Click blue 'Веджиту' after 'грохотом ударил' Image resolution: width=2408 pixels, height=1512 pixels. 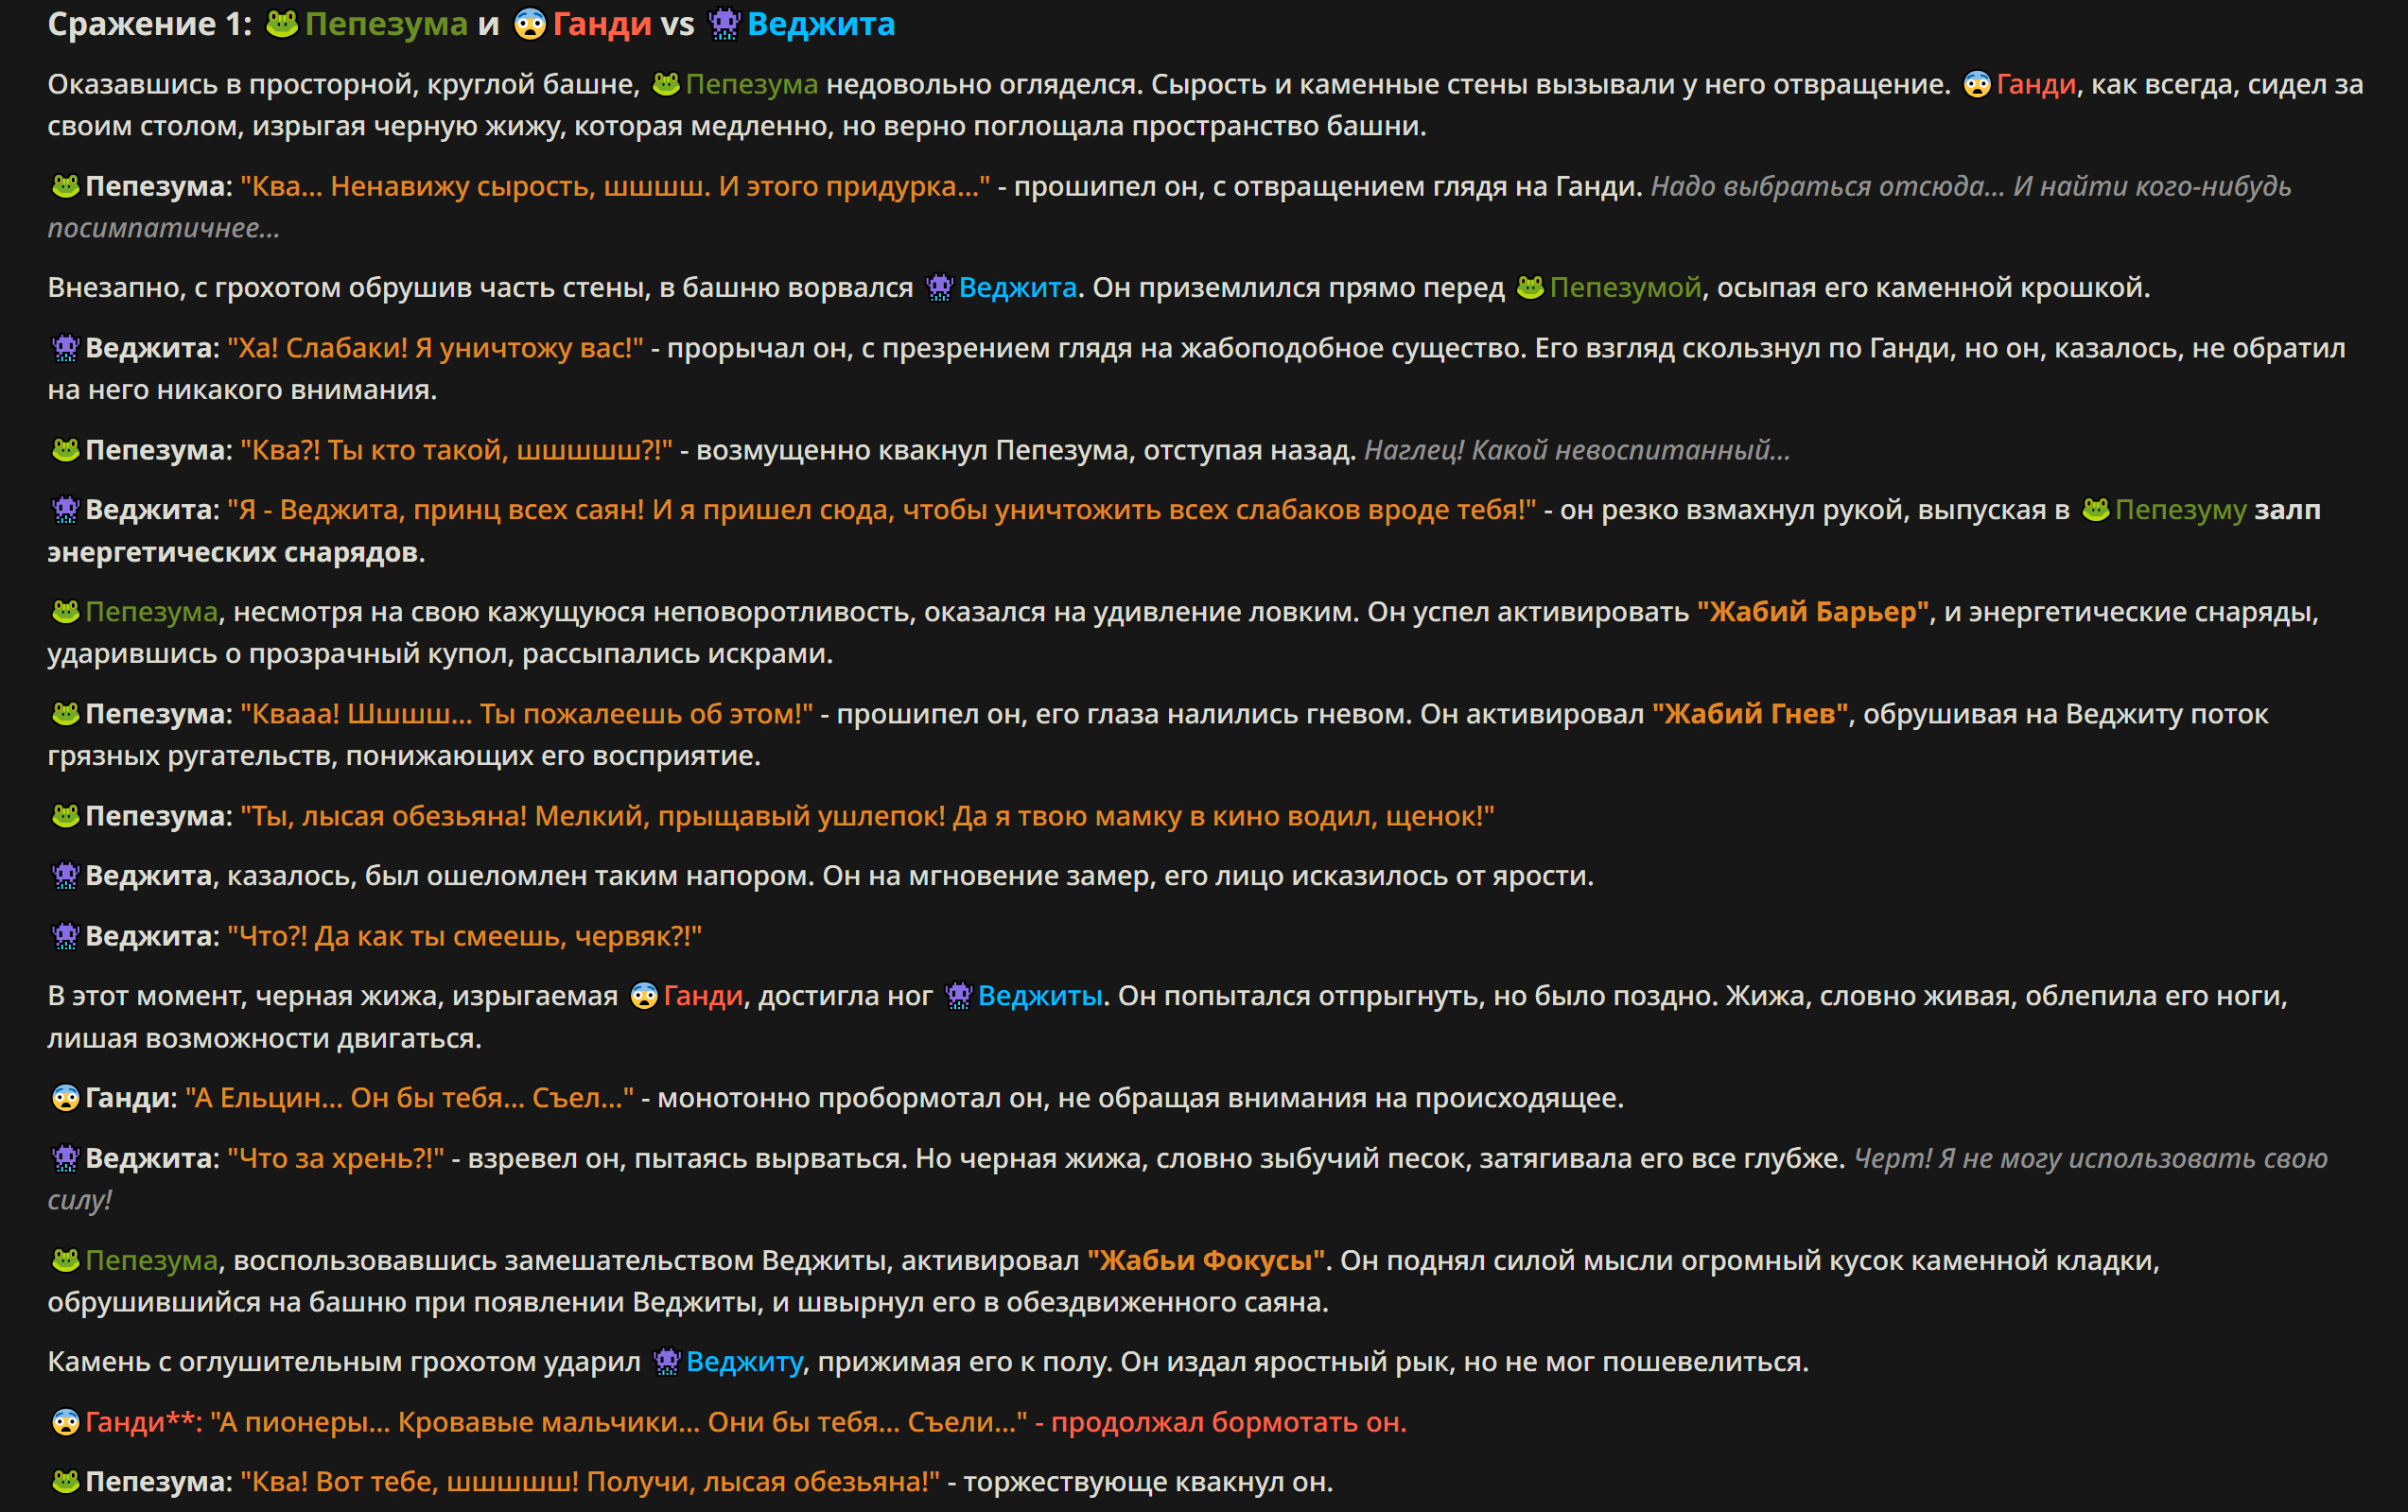[x=745, y=1362]
